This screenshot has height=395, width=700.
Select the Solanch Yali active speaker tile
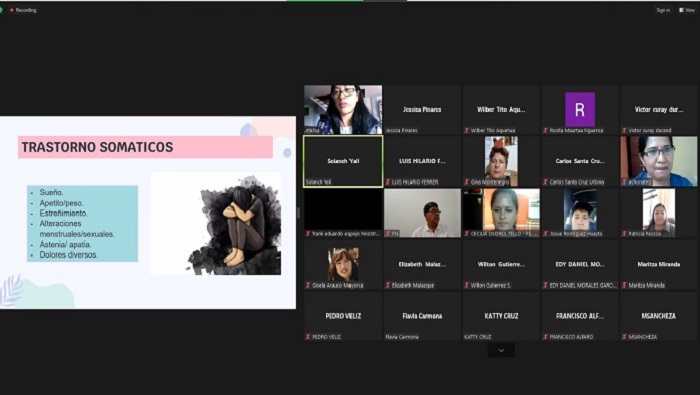pos(343,161)
